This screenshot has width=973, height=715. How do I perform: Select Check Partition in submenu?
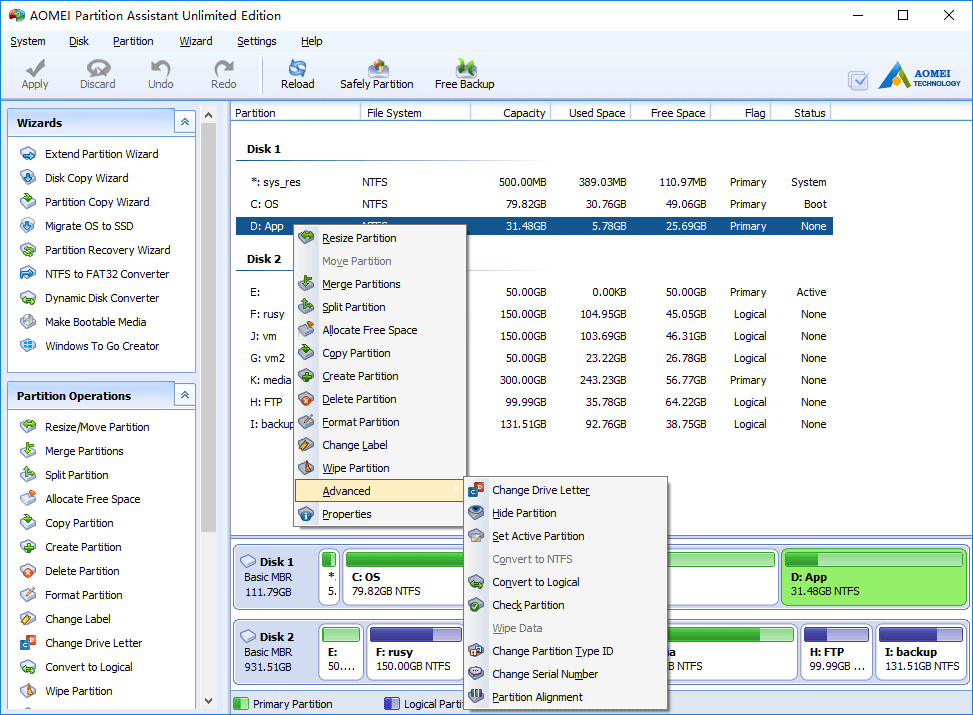point(566,605)
